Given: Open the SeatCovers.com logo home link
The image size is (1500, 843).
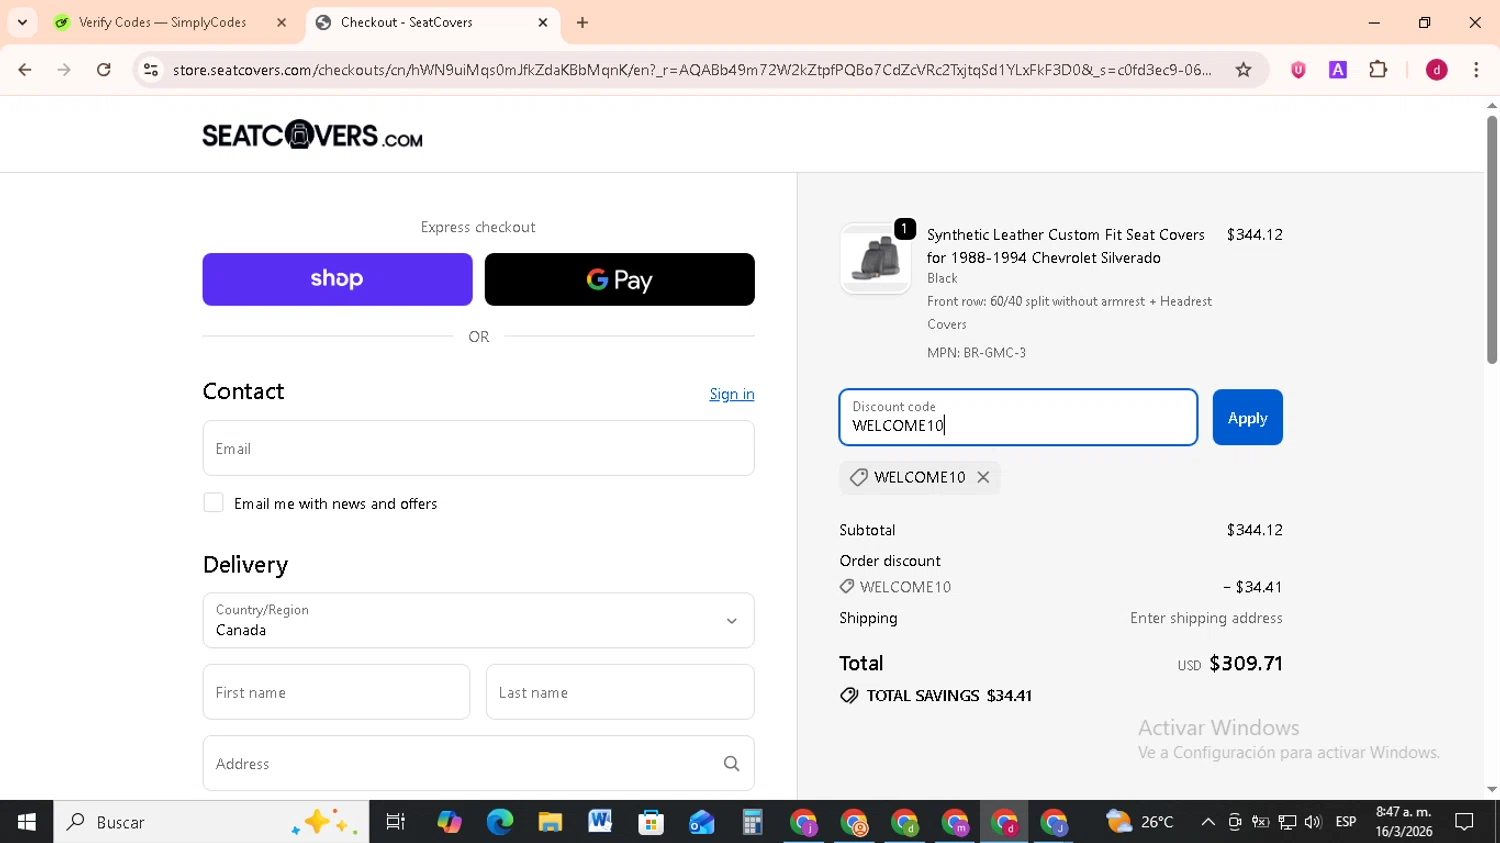Looking at the screenshot, I should click(x=312, y=135).
